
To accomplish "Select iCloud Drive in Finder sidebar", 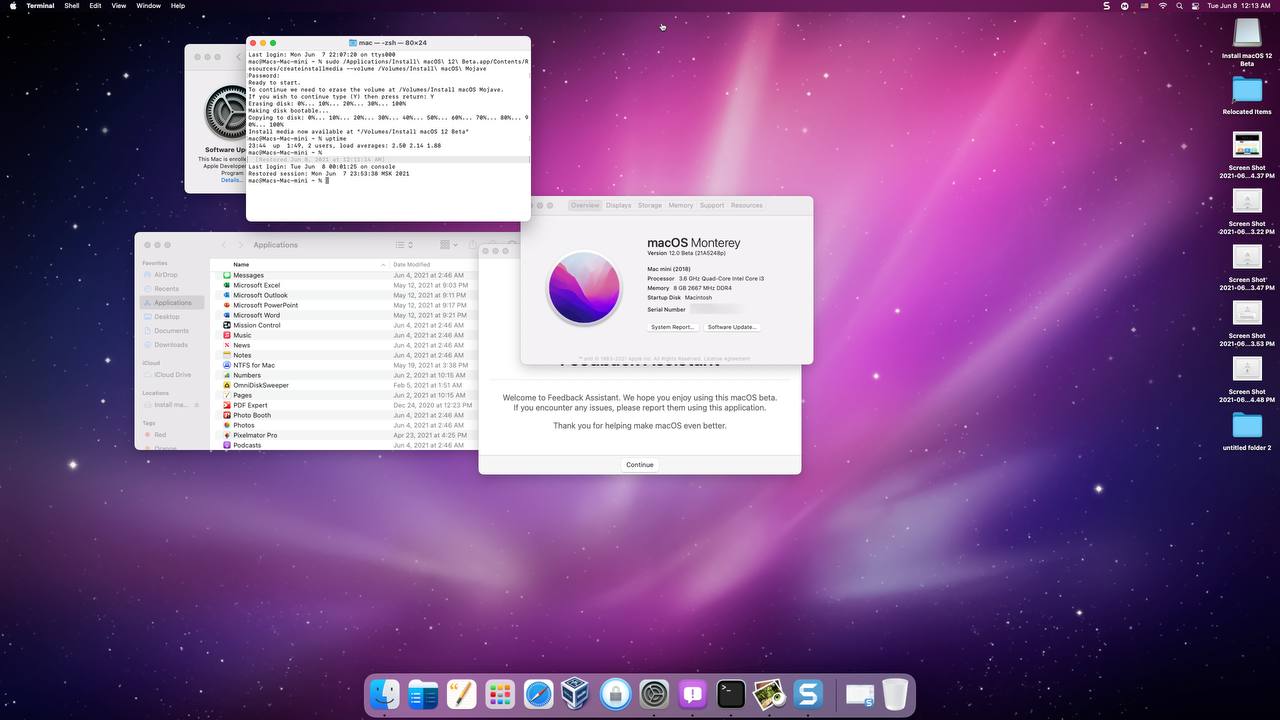I will pyautogui.click(x=173, y=375).
